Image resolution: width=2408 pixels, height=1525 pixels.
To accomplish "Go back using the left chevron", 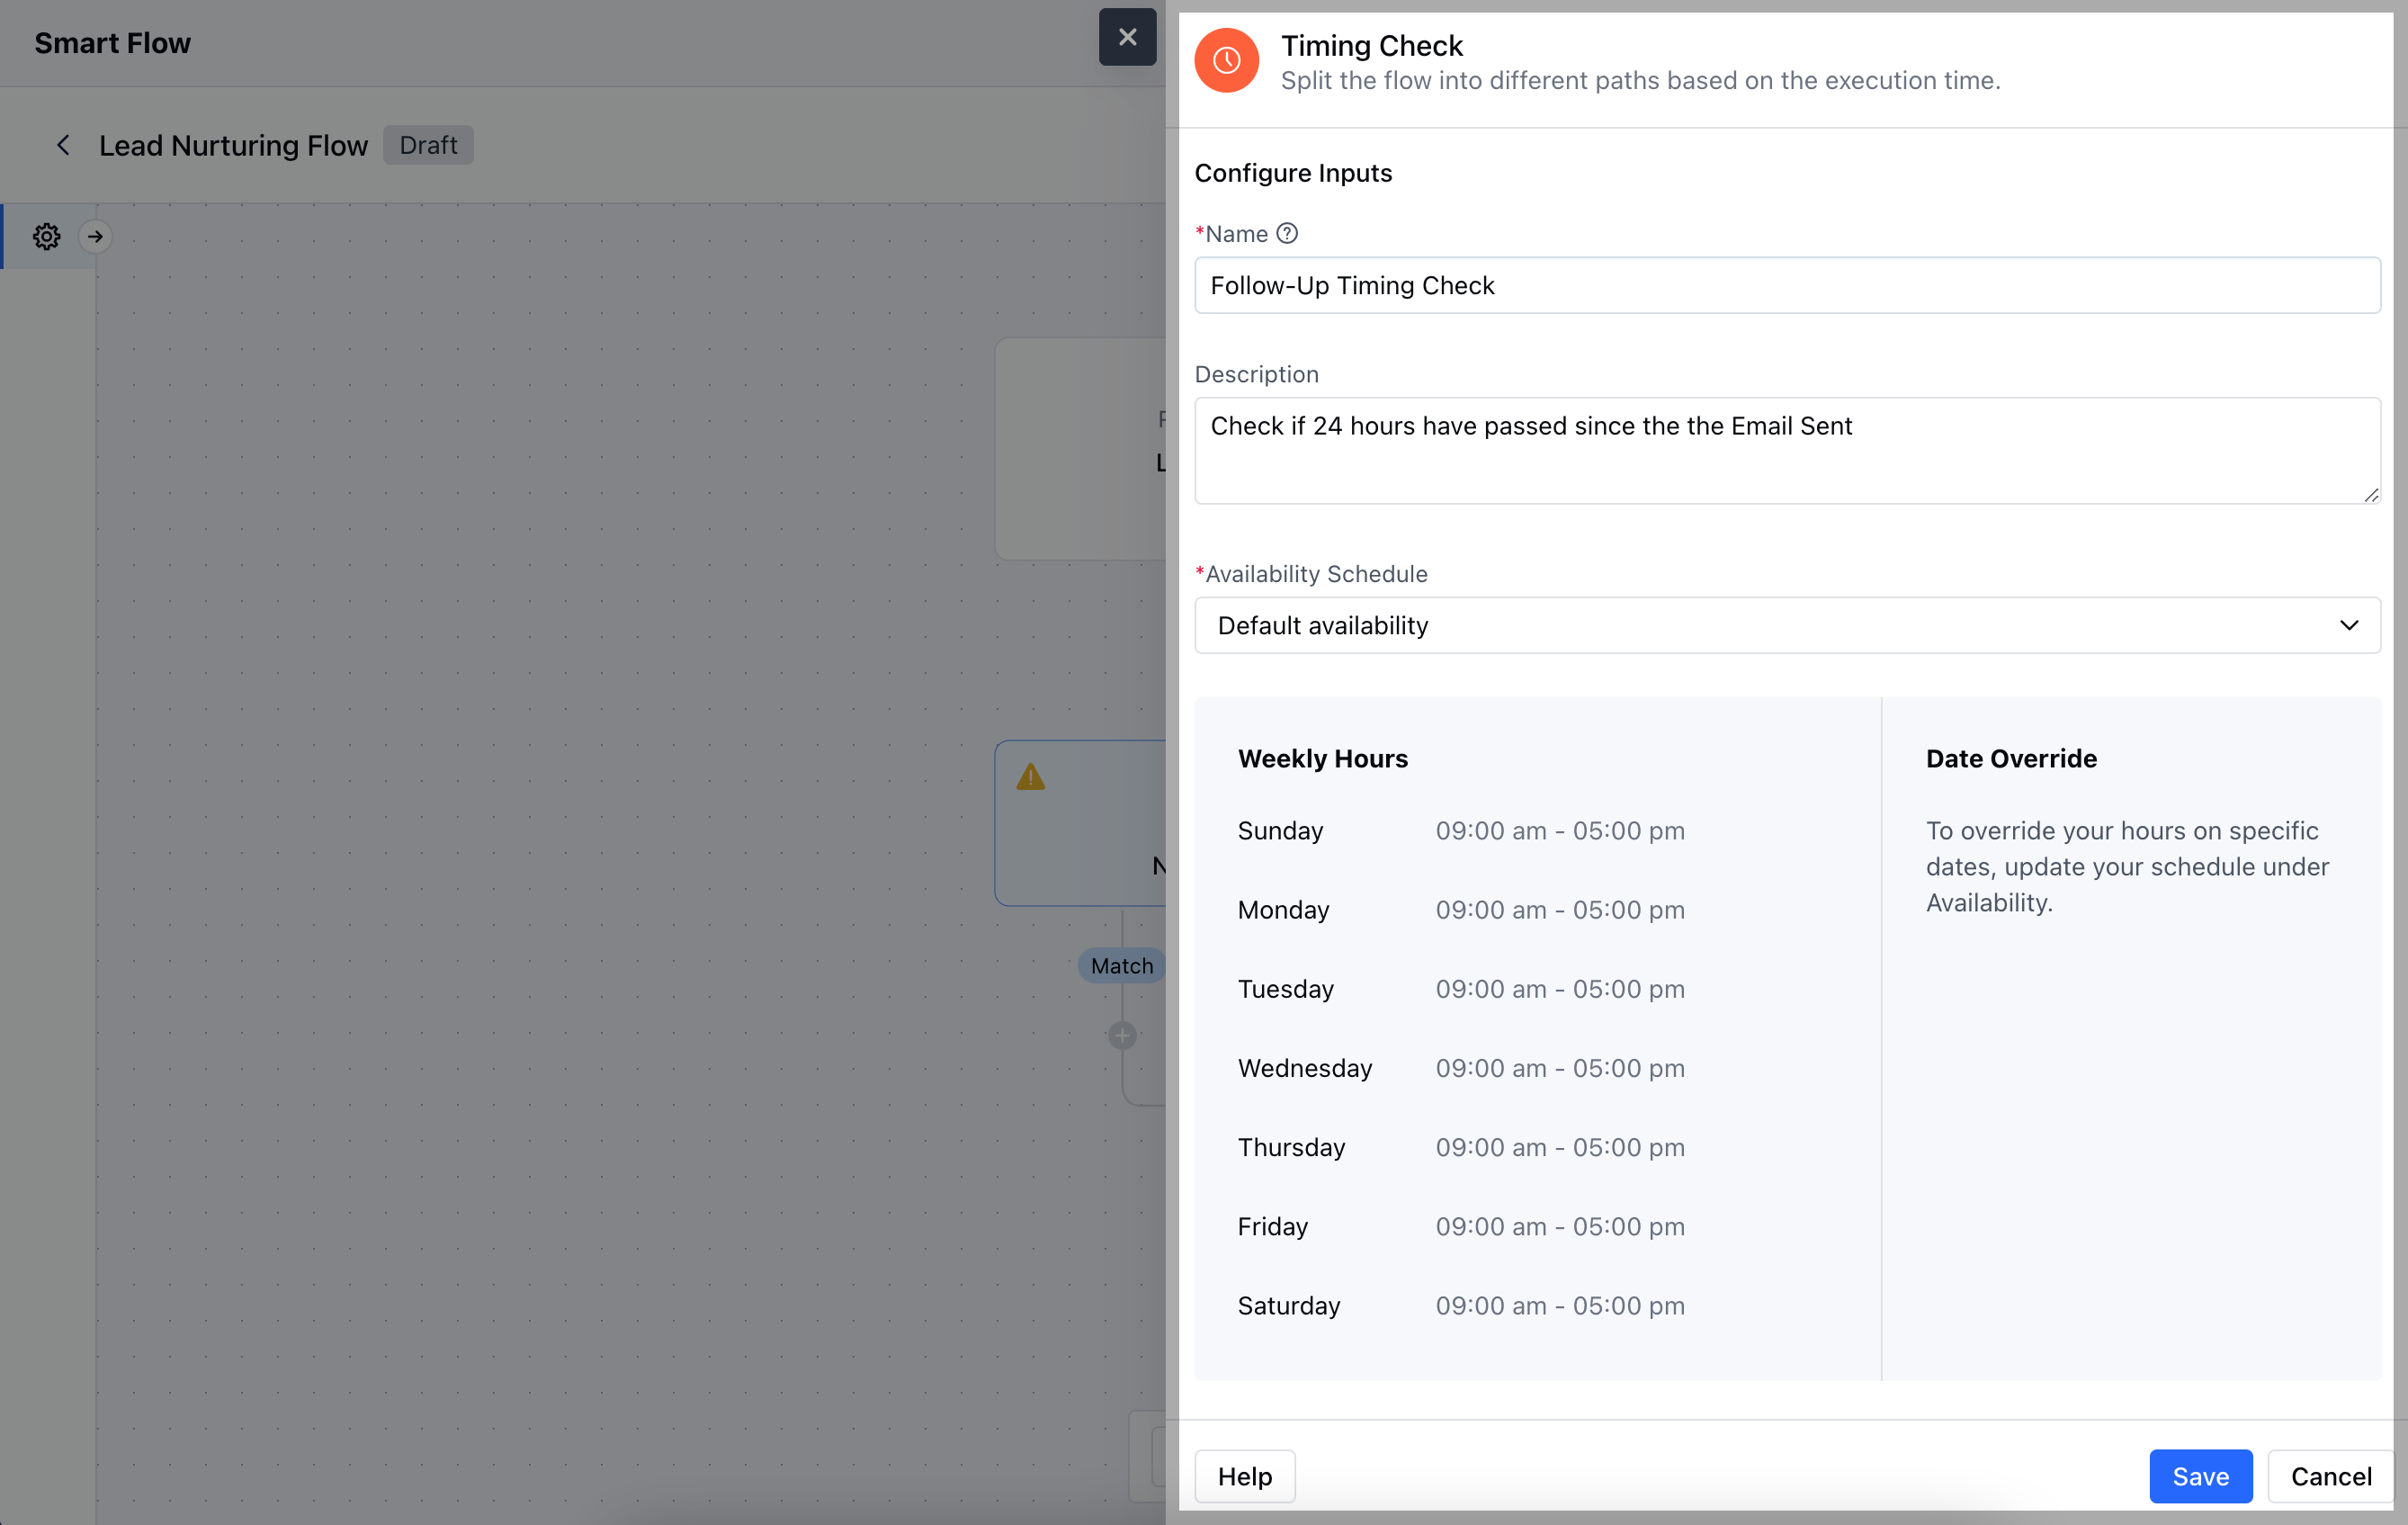I will [63, 146].
